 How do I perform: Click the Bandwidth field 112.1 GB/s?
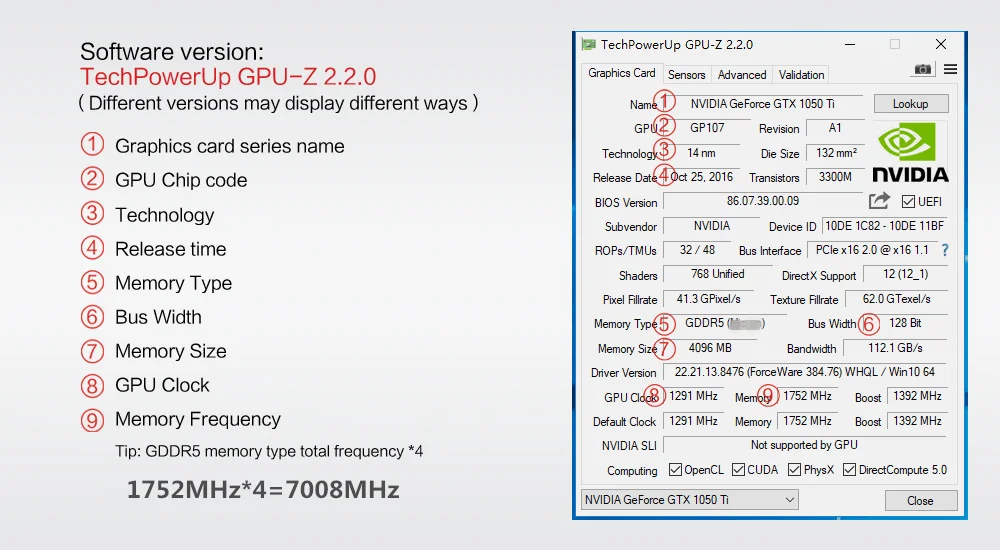(895, 348)
